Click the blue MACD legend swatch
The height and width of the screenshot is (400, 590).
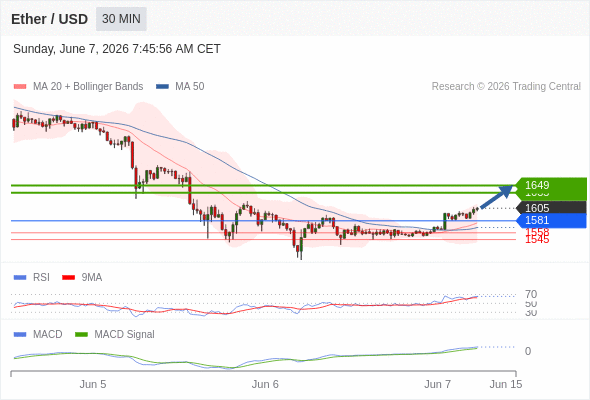(x=20, y=335)
